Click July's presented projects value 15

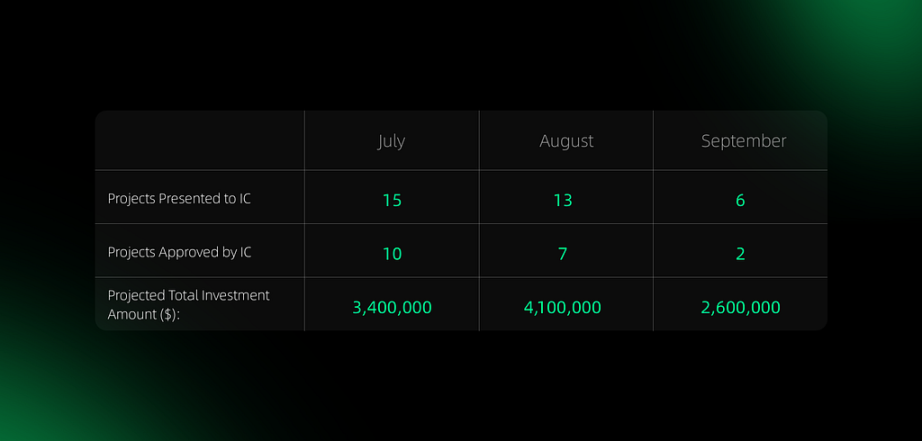pos(392,201)
